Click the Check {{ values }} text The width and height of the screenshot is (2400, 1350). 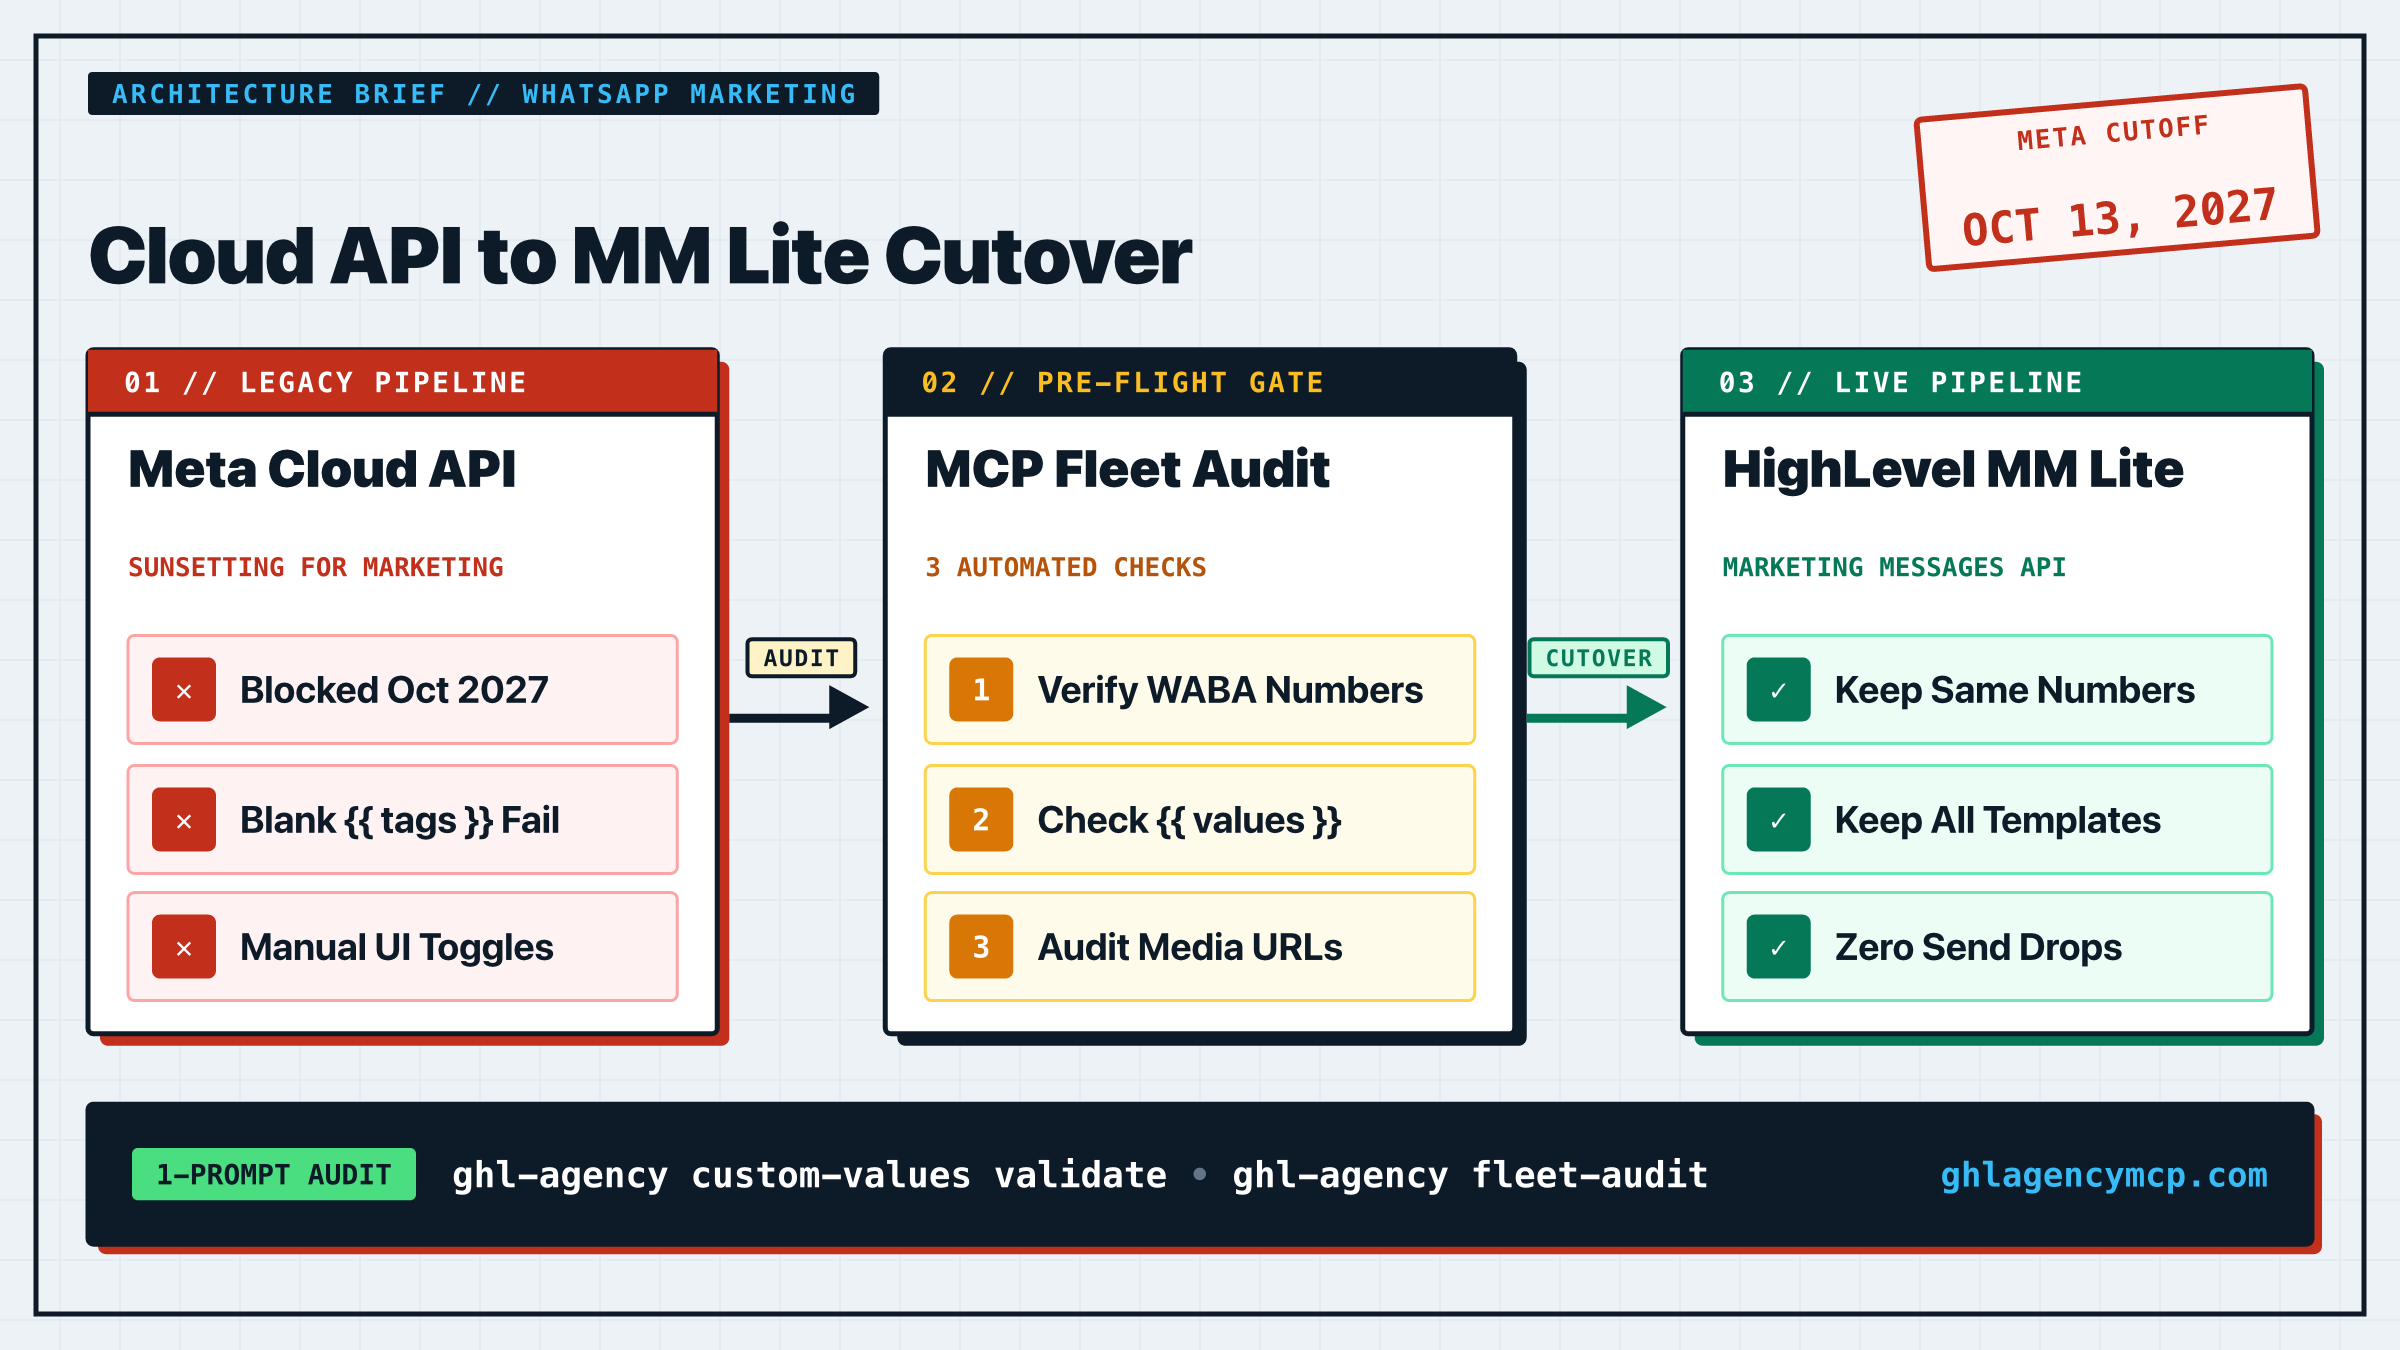(x=1189, y=820)
